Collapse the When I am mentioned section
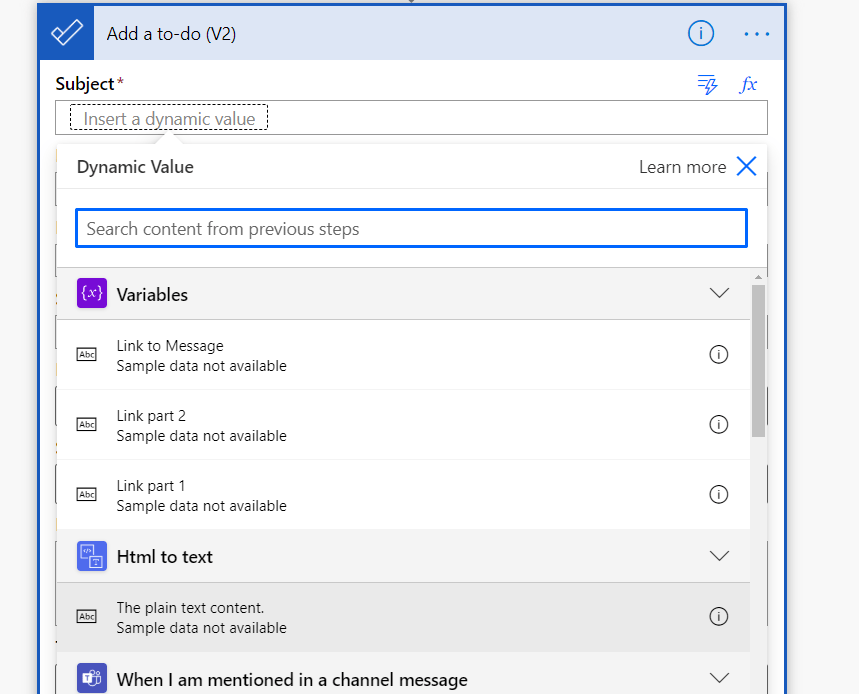The width and height of the screenshot is (859, 694). [x=719, y=678]
